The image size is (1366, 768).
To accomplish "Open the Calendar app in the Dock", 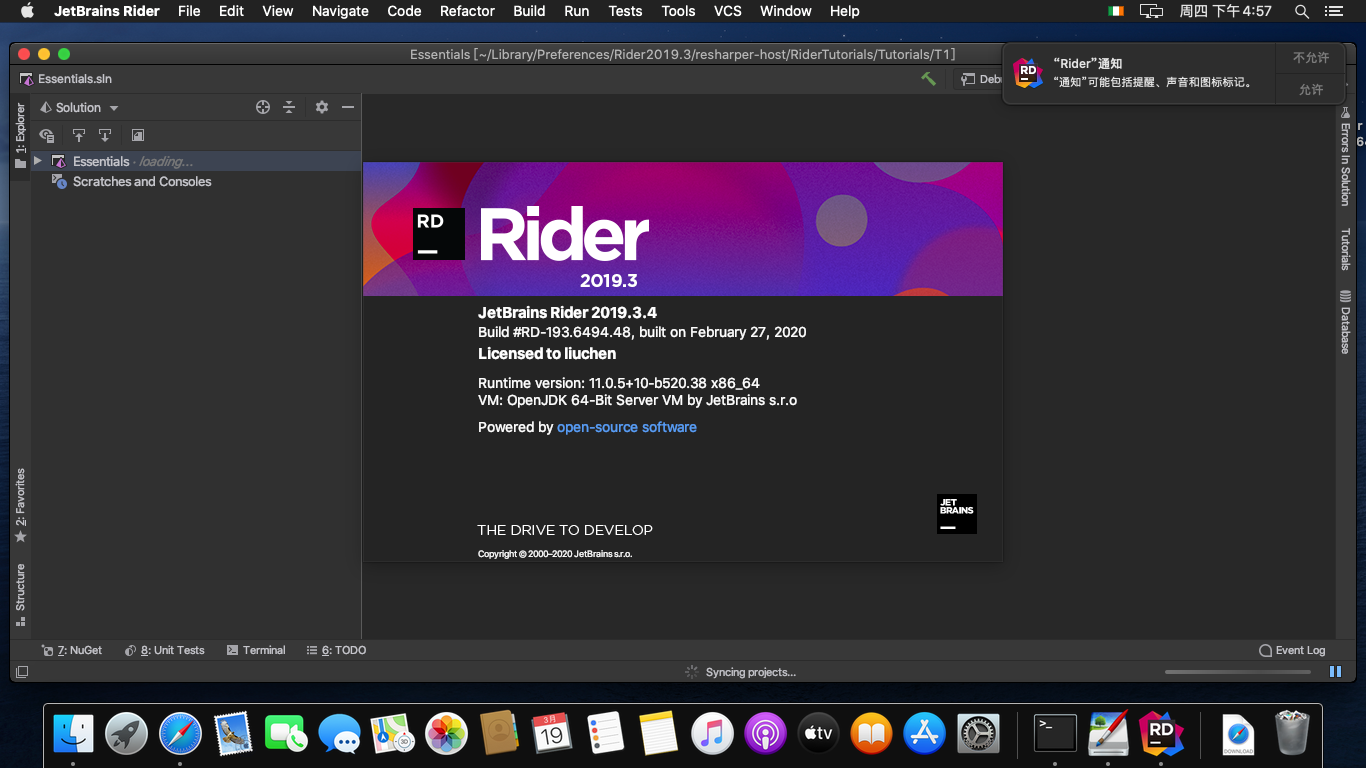I will (552, 734).
